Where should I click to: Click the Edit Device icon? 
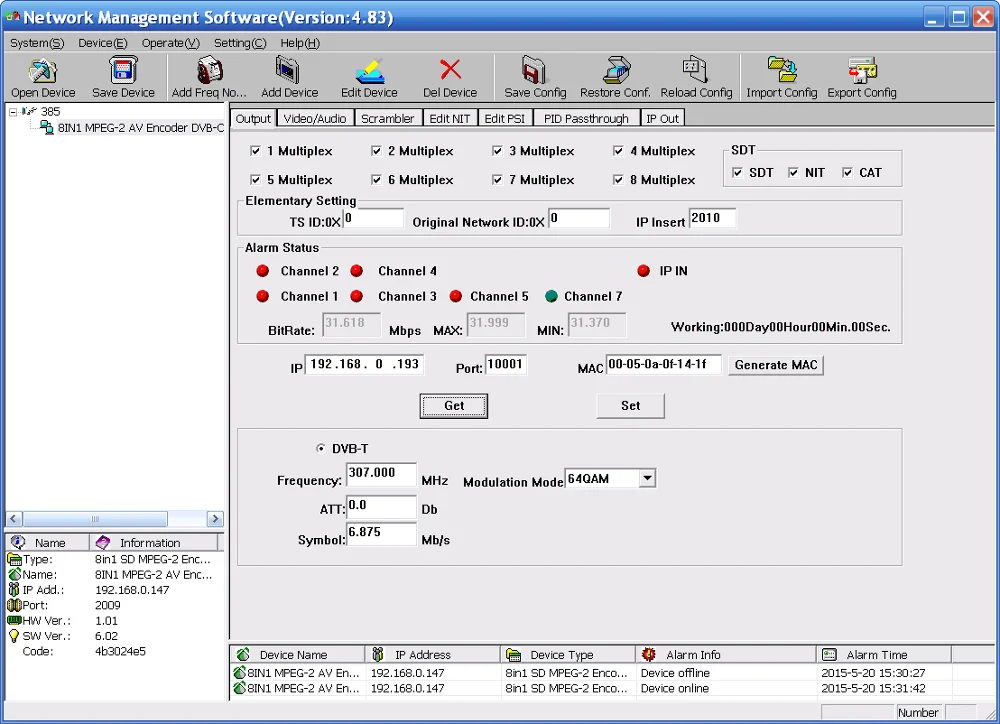369,71
